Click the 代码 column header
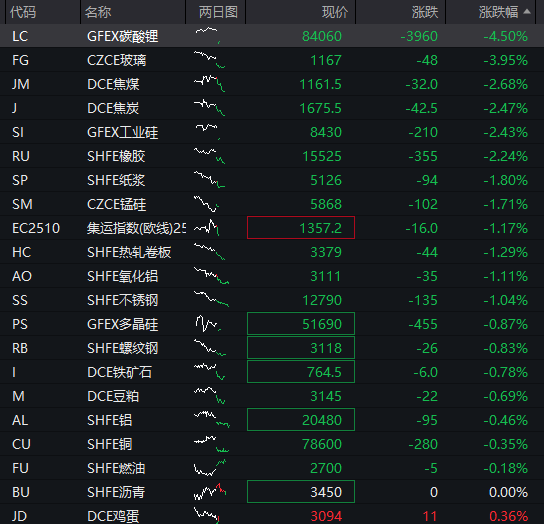 pyautogui.click(x=23, y=12)
